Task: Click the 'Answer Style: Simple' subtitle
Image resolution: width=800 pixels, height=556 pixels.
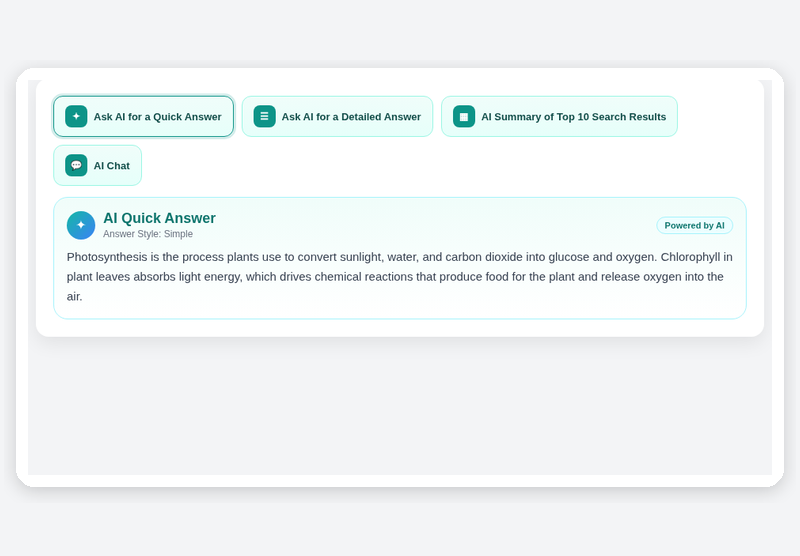Action: (x=148, y=234)
